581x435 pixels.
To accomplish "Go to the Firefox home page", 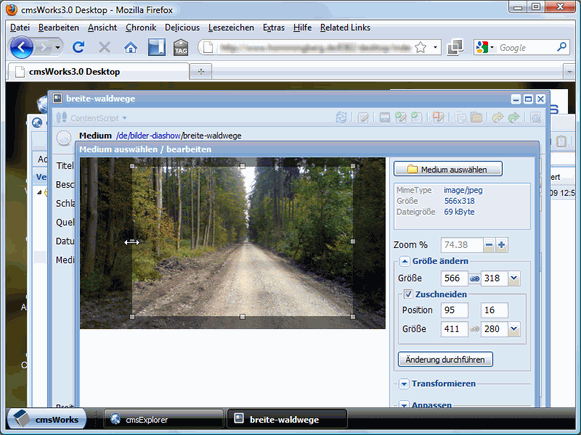I will pyautogui.click(x=130, y=47).
